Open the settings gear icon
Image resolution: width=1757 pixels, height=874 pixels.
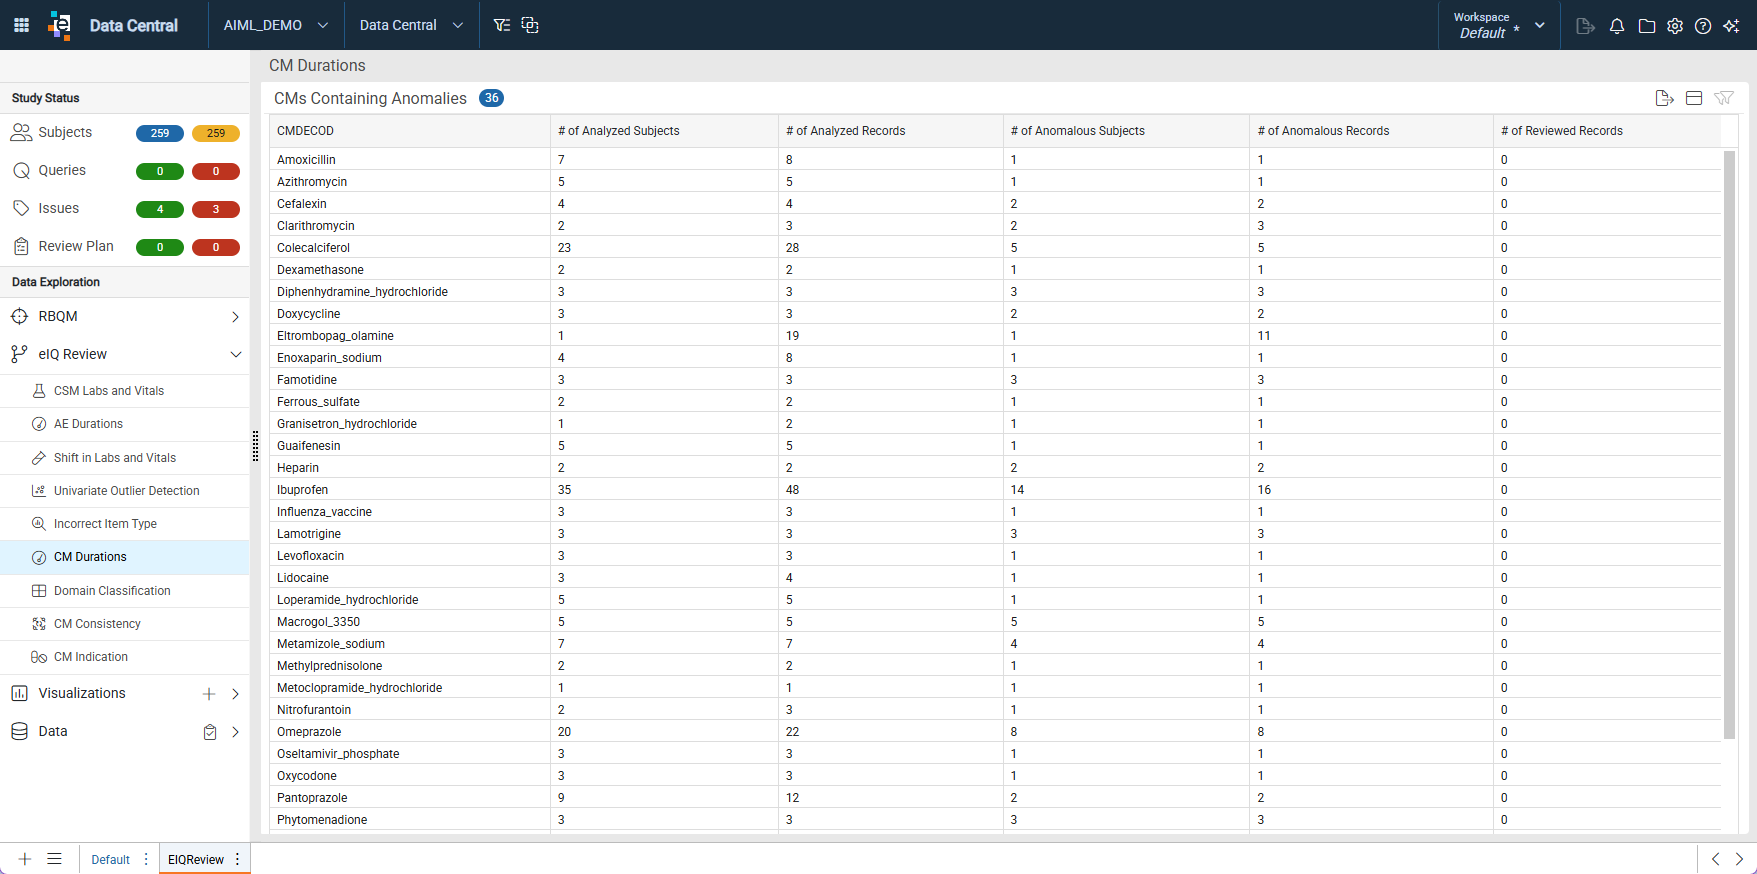tap(1675, 26)
